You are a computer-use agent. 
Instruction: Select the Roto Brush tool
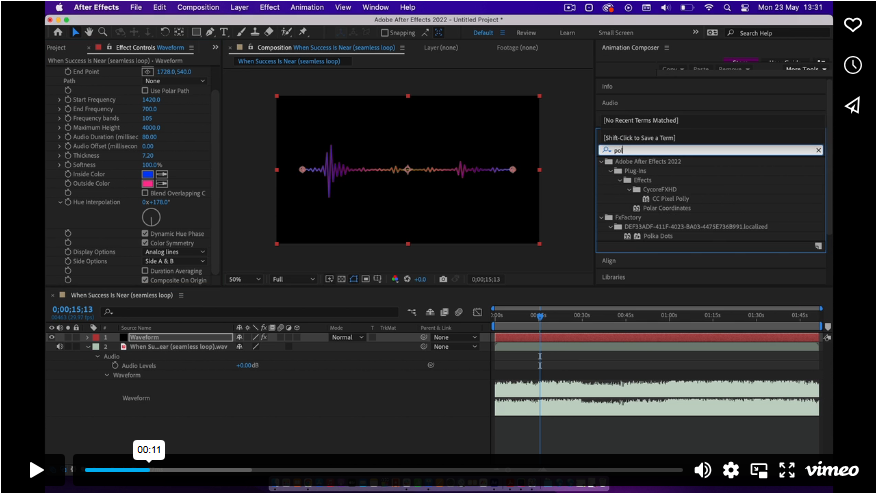click(x=286, y=32)
